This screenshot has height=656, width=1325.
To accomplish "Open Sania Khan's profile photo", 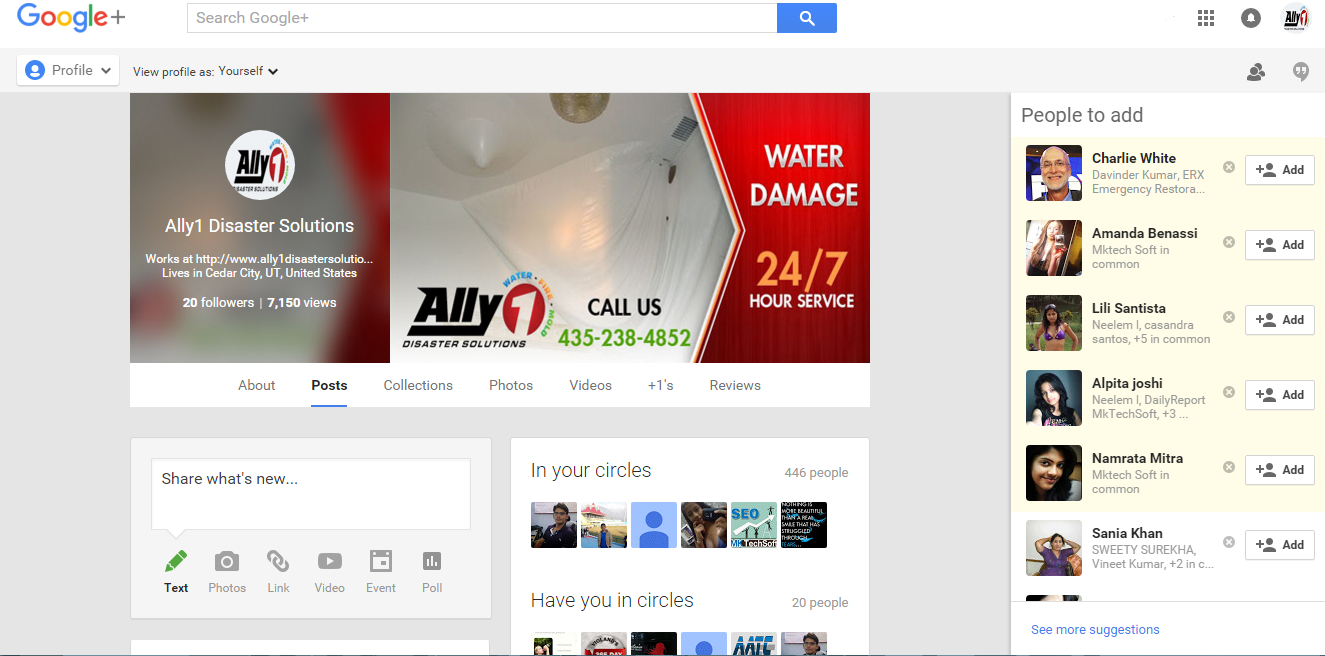I will (x=1054, y=548).
